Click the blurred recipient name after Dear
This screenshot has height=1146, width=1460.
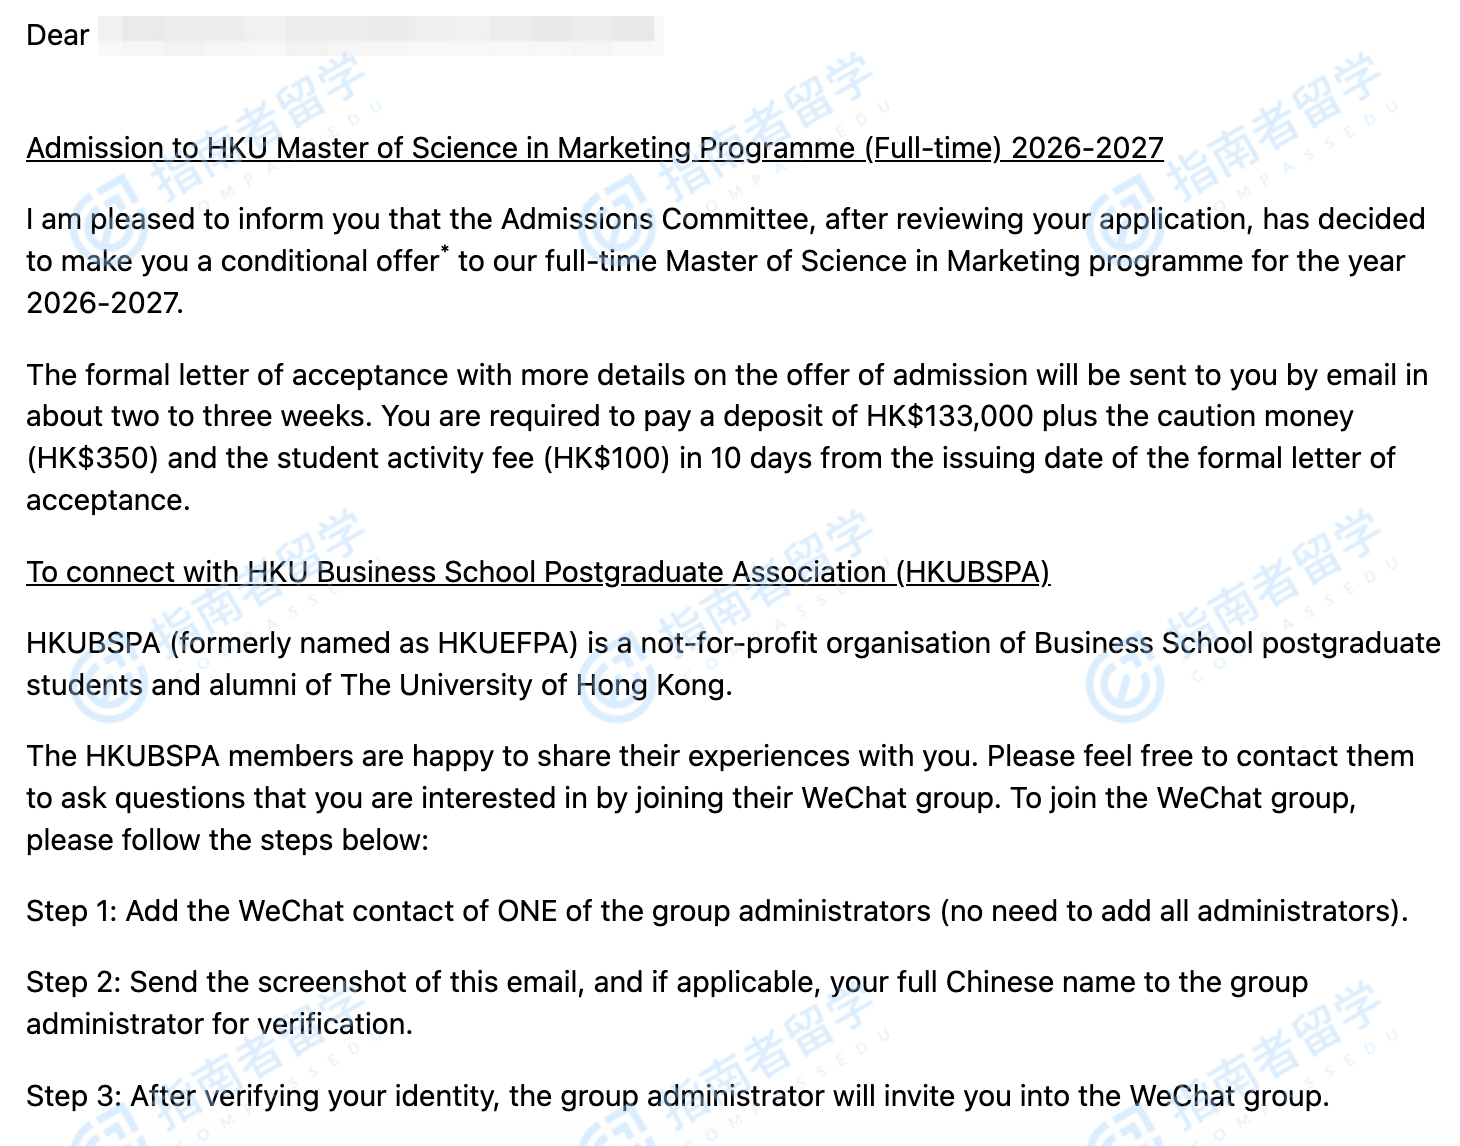tap(380, 34)
